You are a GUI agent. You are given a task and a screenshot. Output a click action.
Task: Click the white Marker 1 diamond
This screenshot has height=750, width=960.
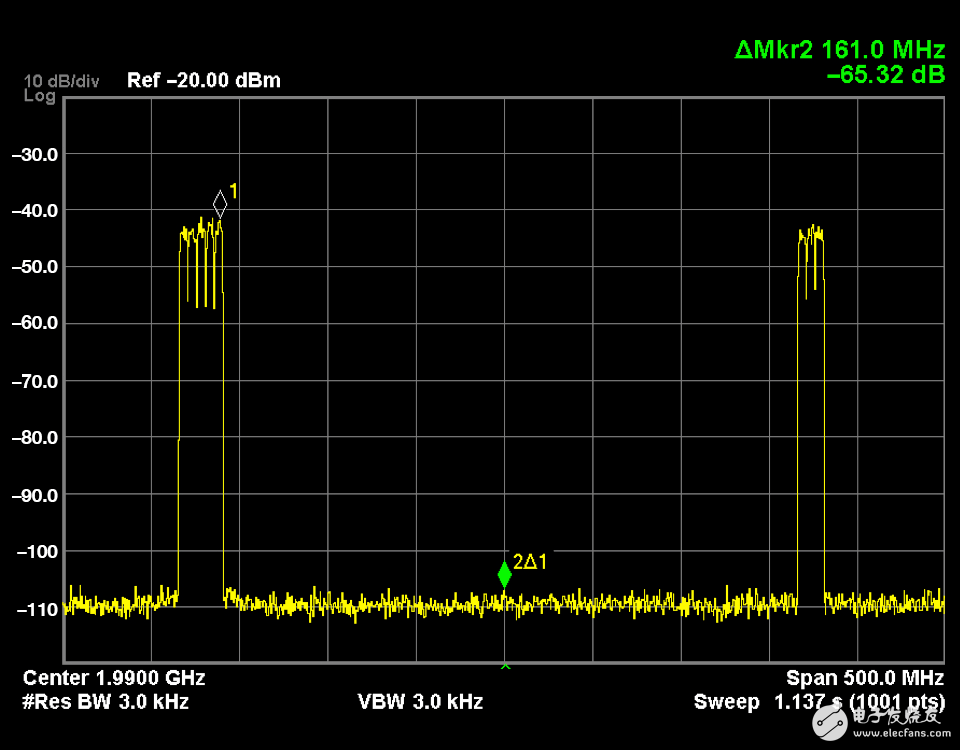pos(220,203)
